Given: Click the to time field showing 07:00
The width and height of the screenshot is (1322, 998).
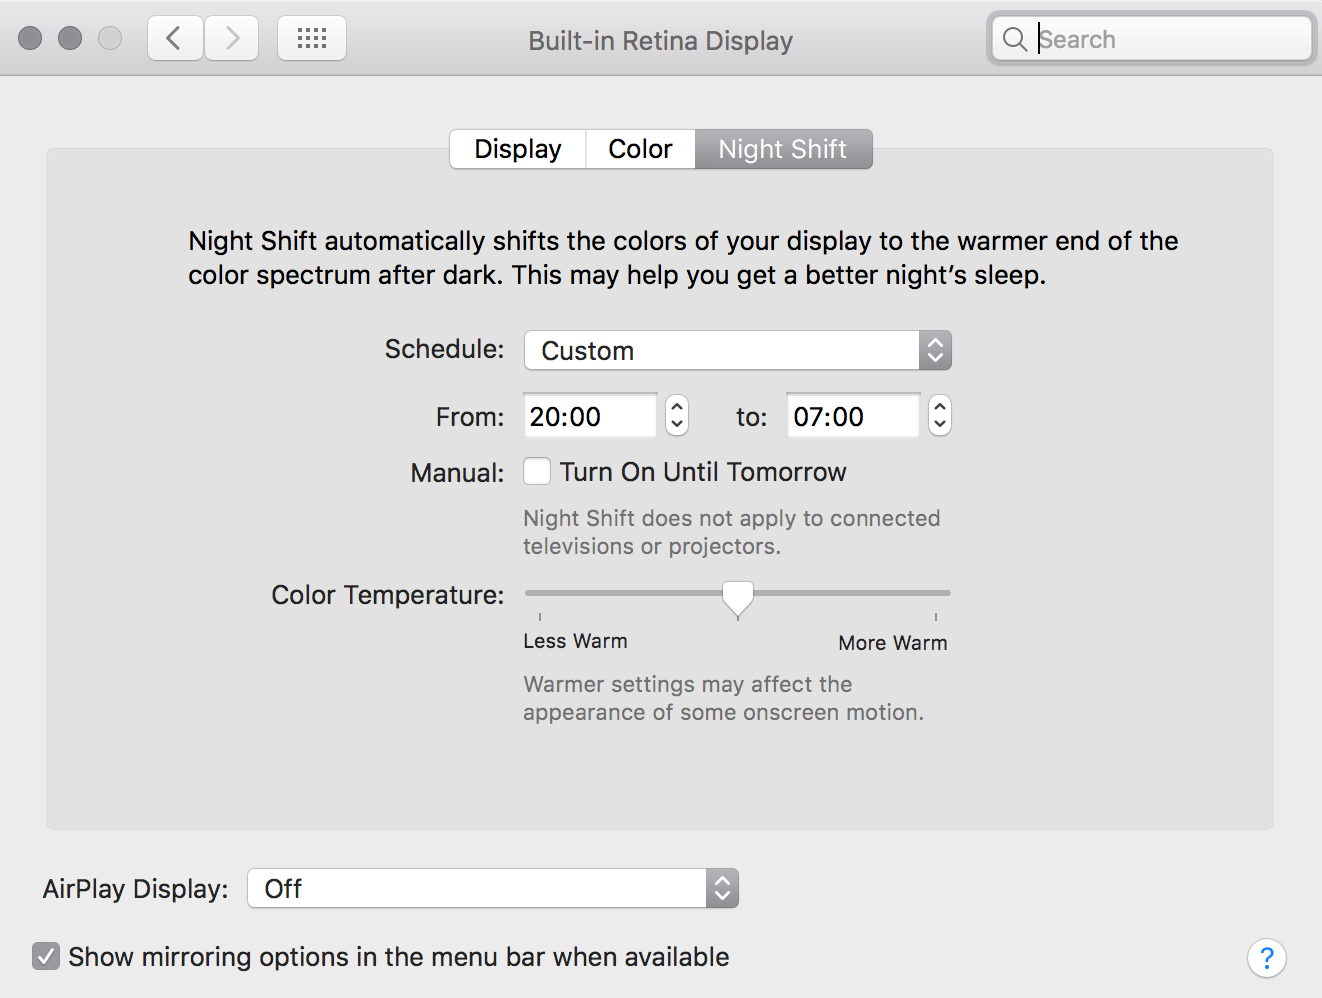Looking at the screenshot, I should coord(853,416).
